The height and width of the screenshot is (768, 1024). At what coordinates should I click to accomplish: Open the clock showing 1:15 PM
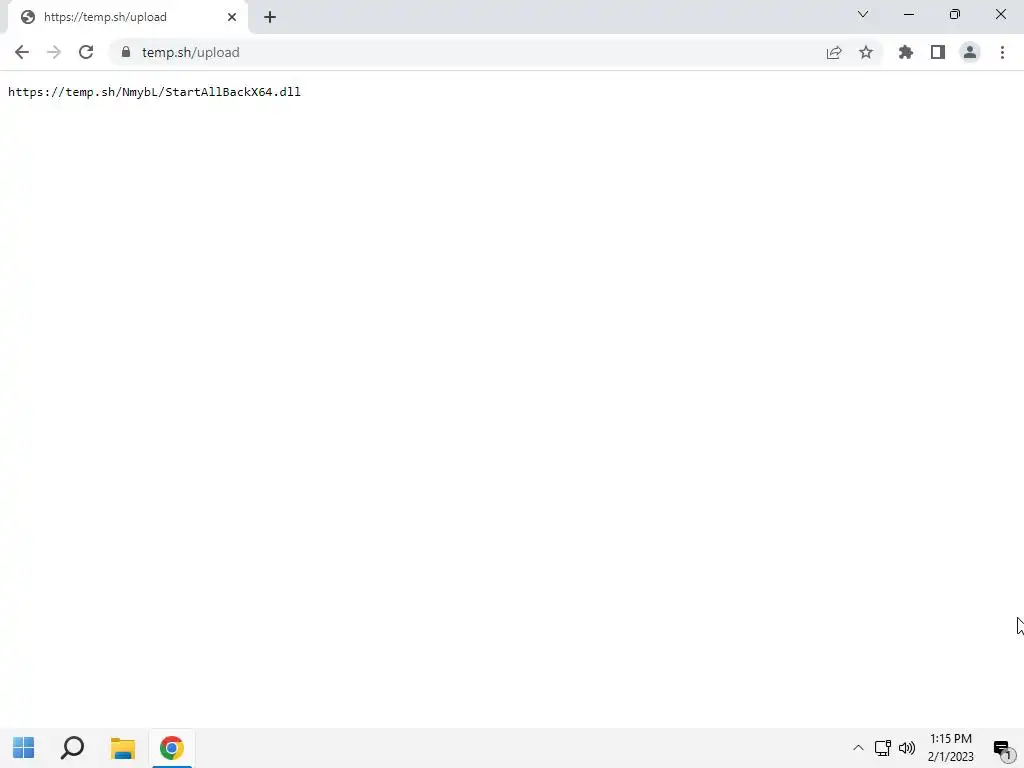pos(950,748)
